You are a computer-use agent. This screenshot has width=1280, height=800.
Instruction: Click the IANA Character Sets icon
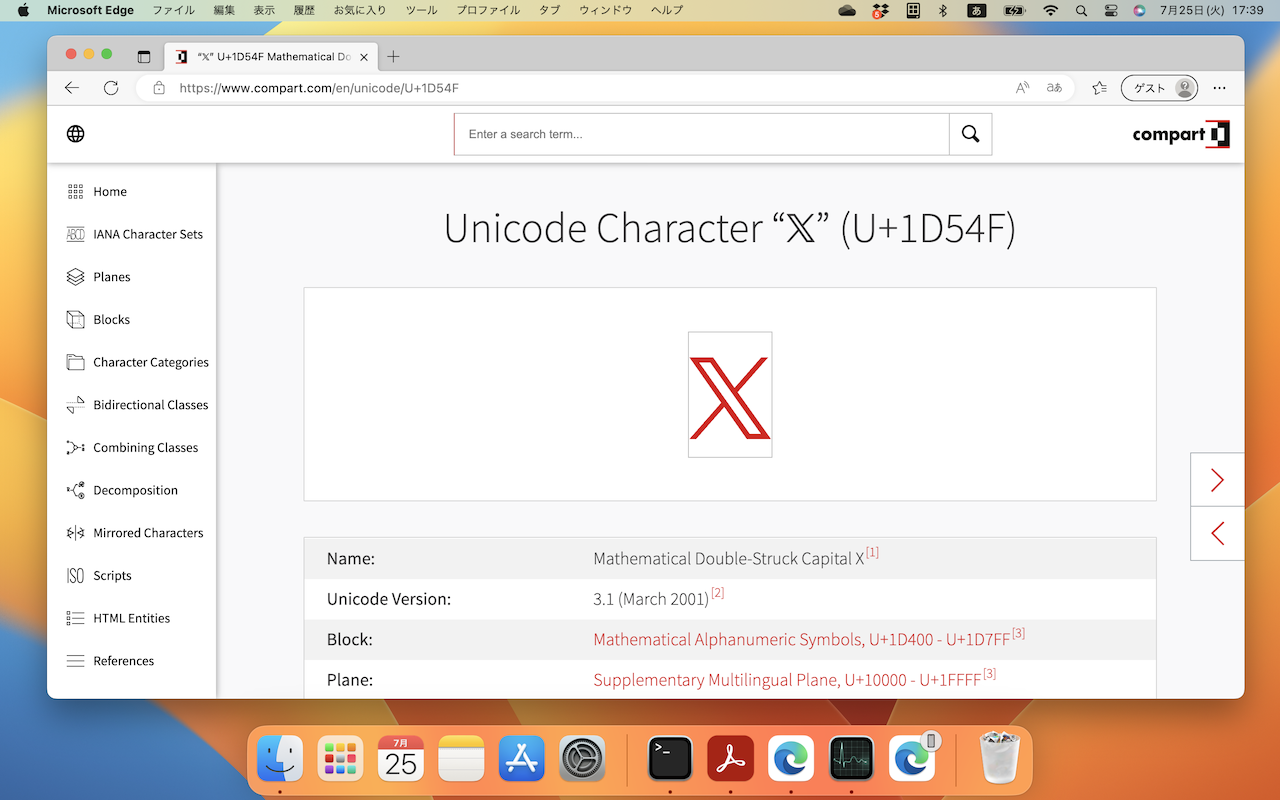click(75, 234)
